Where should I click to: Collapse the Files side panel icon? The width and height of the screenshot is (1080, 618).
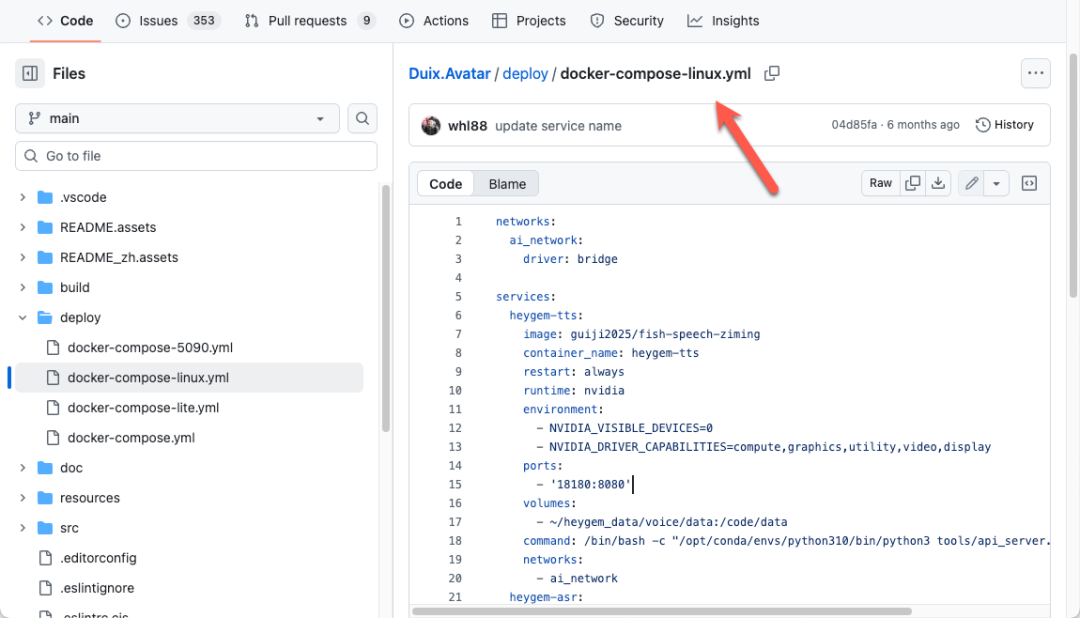point(30,73)
